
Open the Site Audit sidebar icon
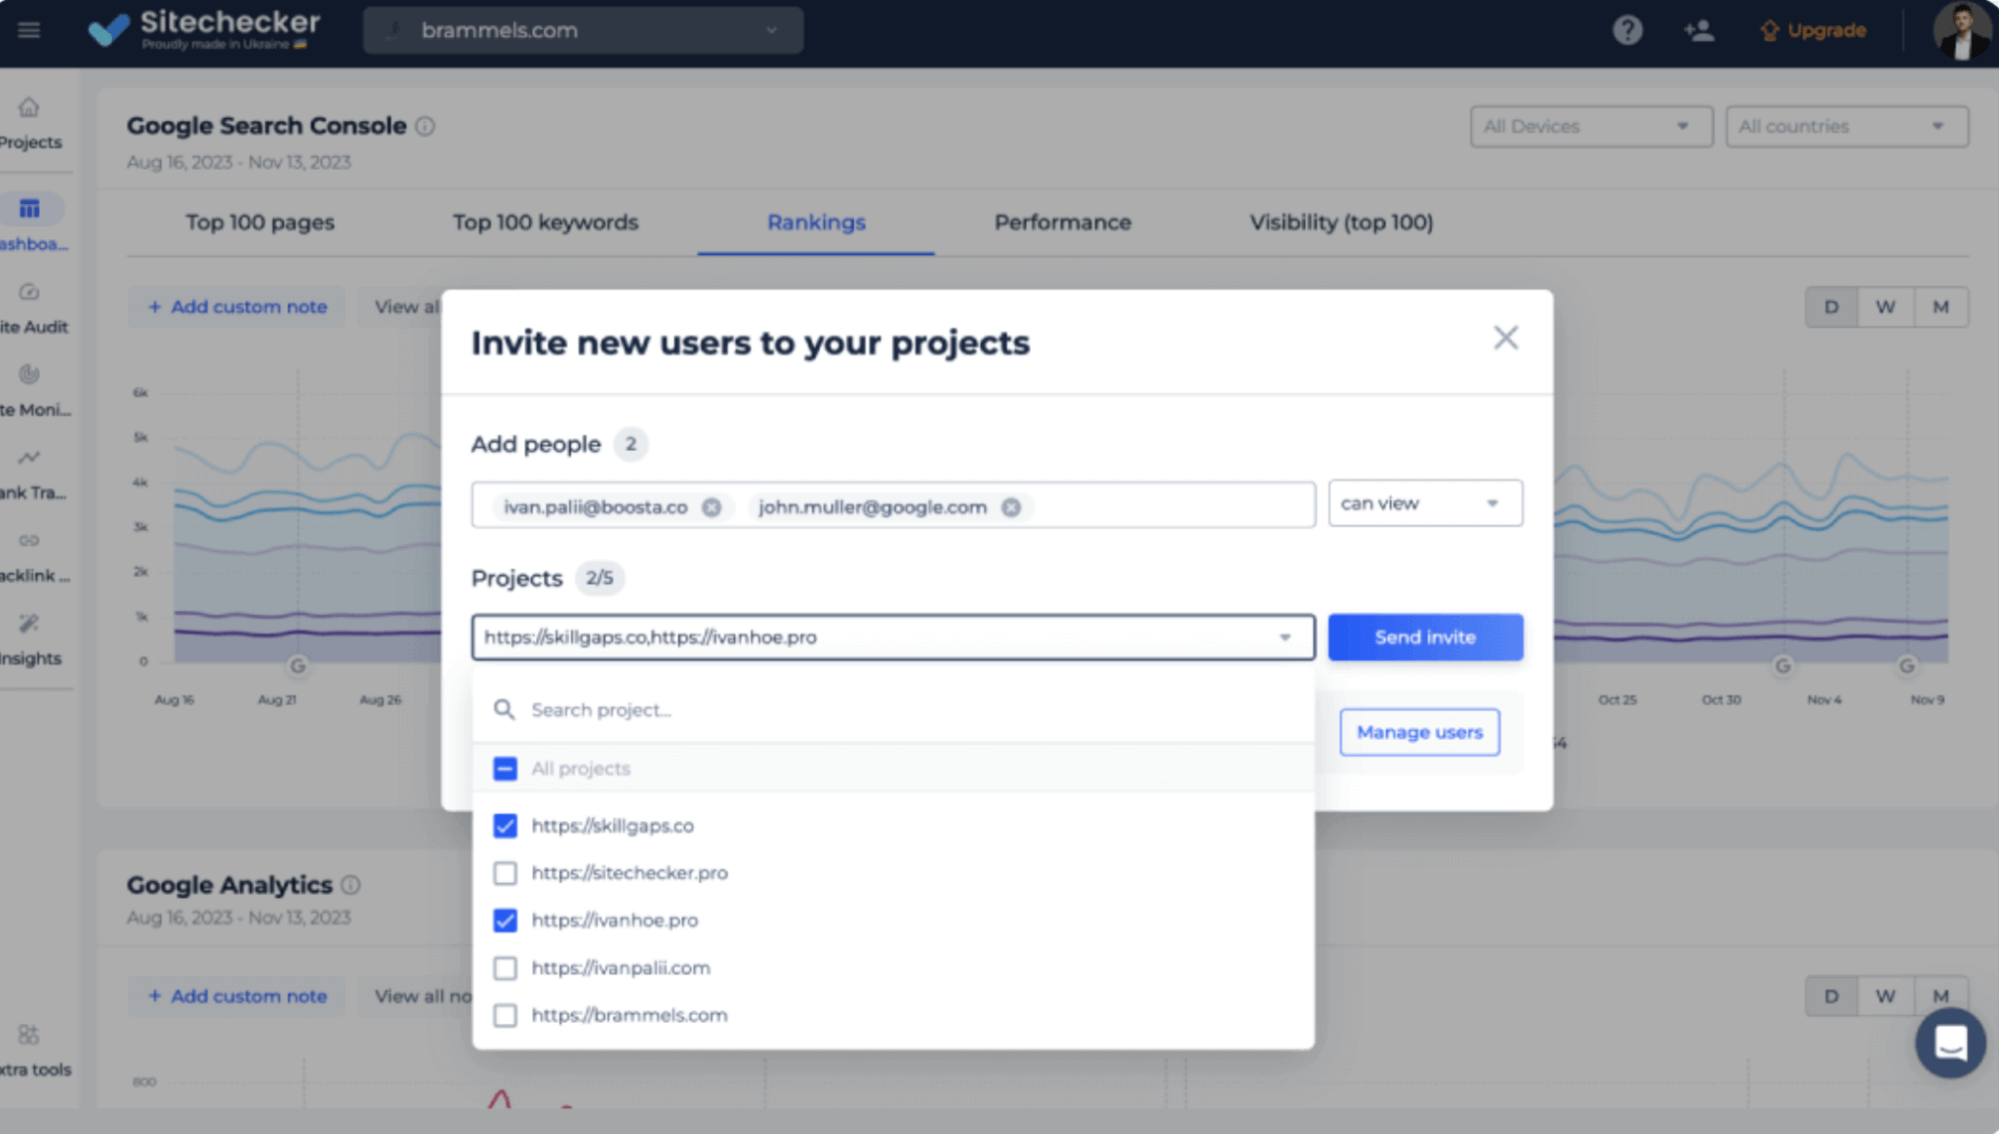tap(29, 293)
